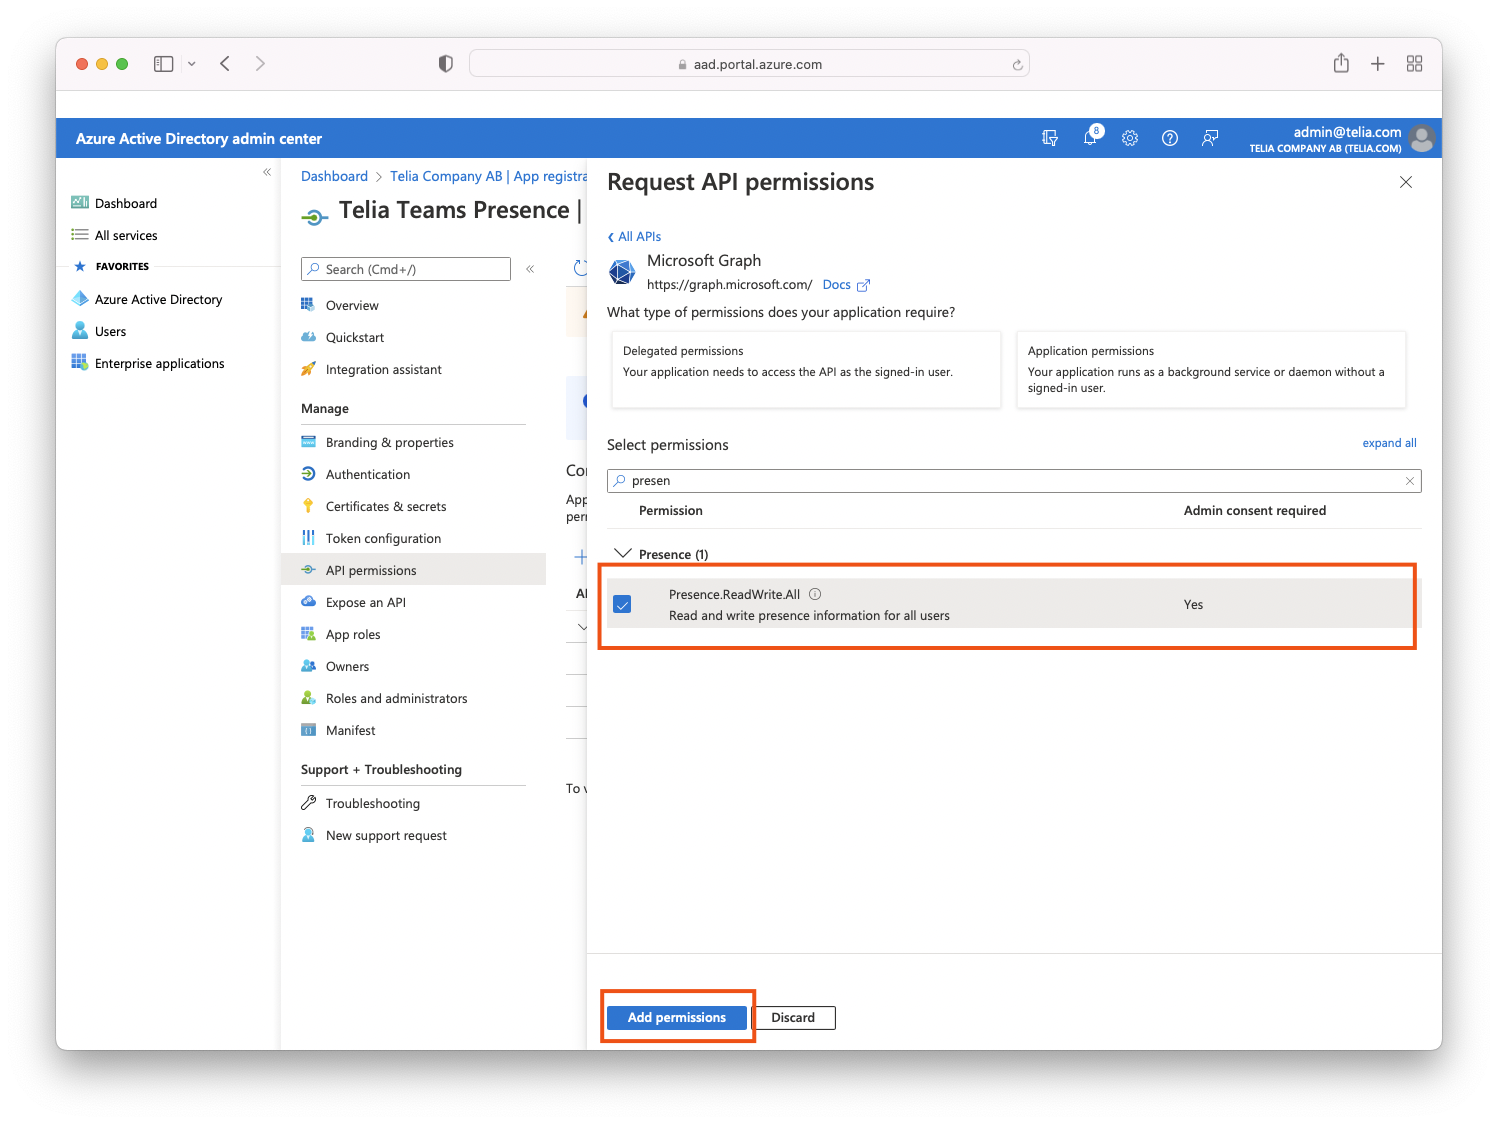Open Quickstart menu item
This screenshot has height=1124, width=1498.
point(355,337)
